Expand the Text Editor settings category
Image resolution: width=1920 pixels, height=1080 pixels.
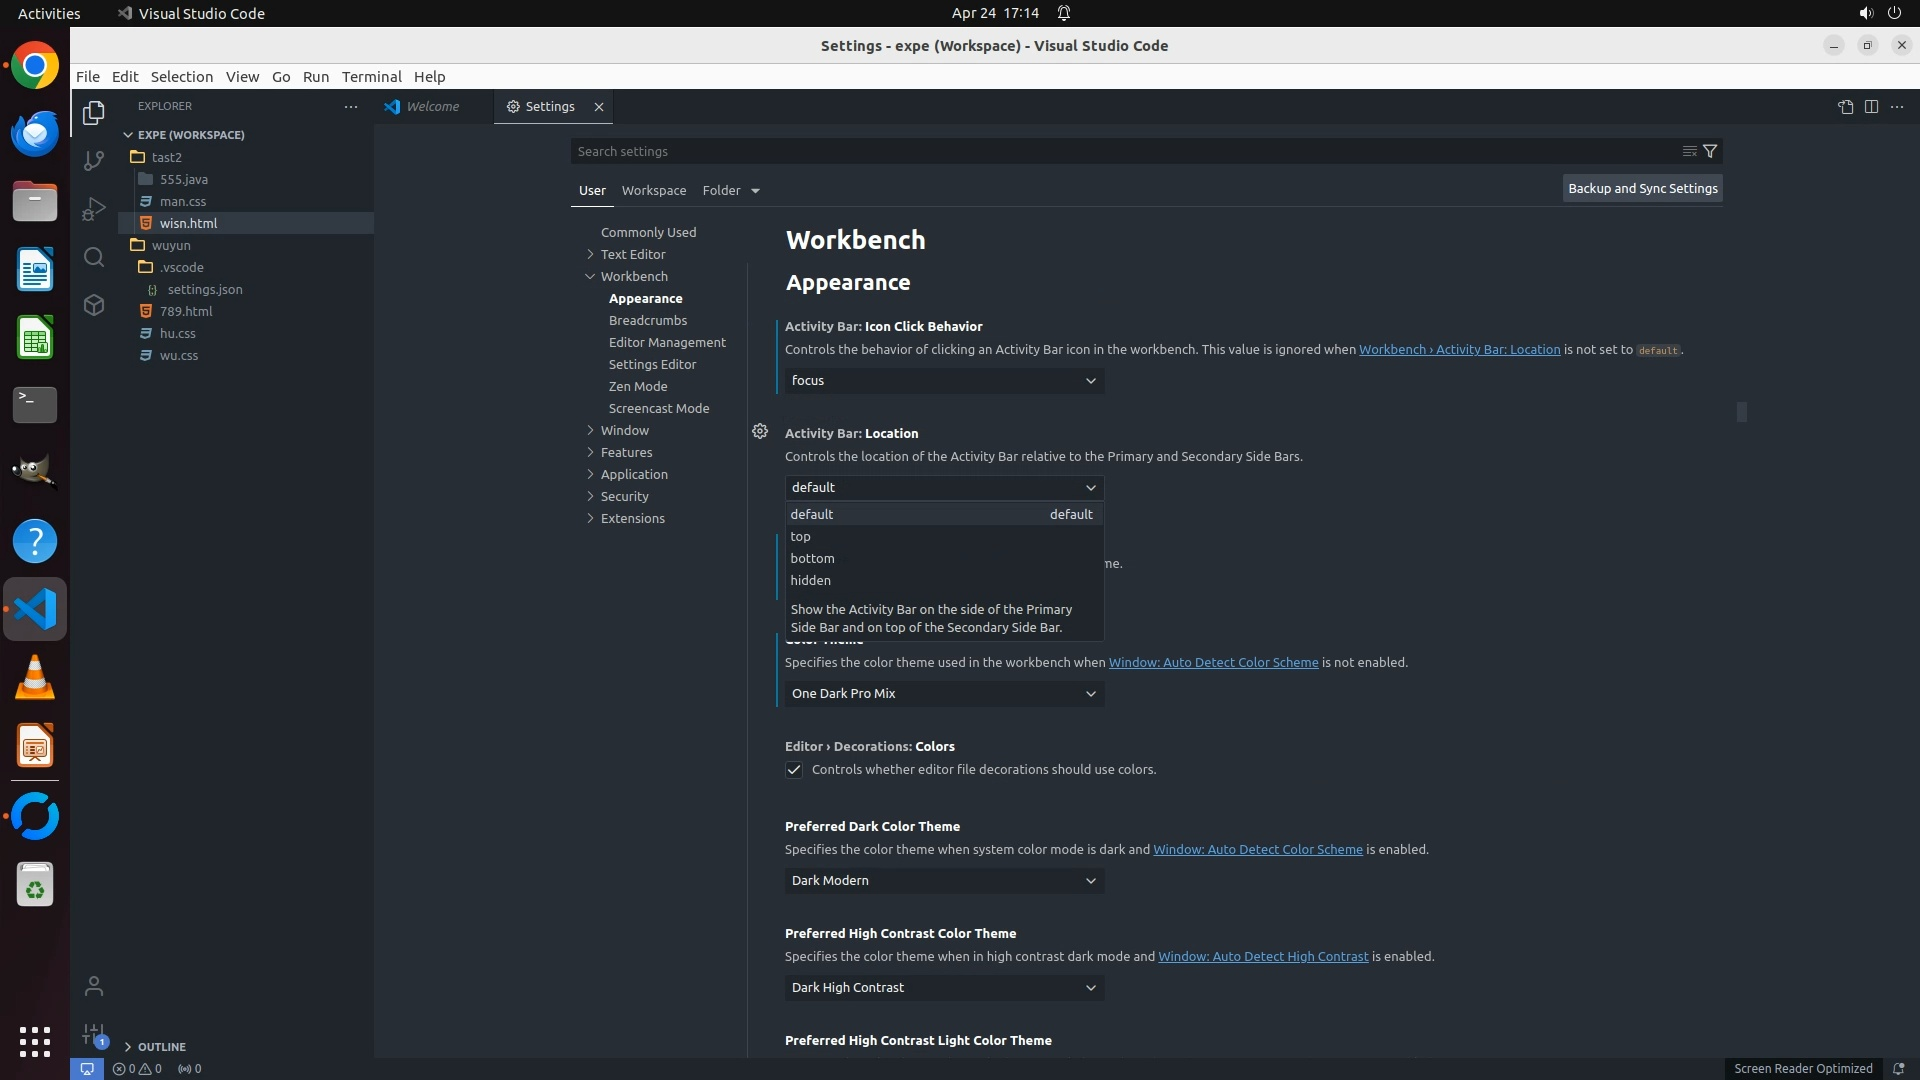point(632,254)
